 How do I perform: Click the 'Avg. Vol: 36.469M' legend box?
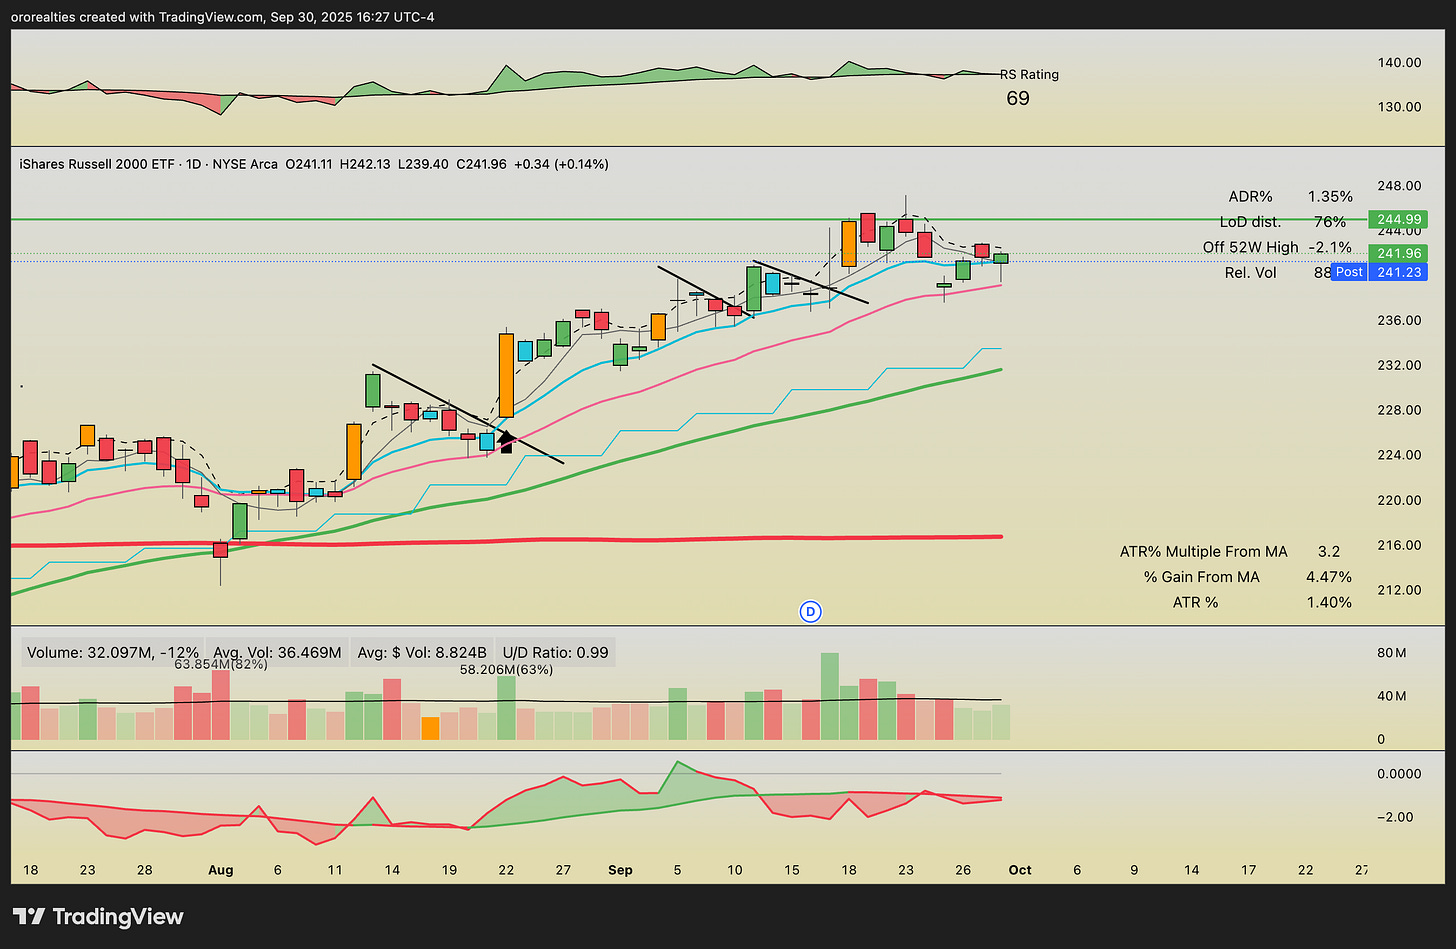[x=278, y=653]
